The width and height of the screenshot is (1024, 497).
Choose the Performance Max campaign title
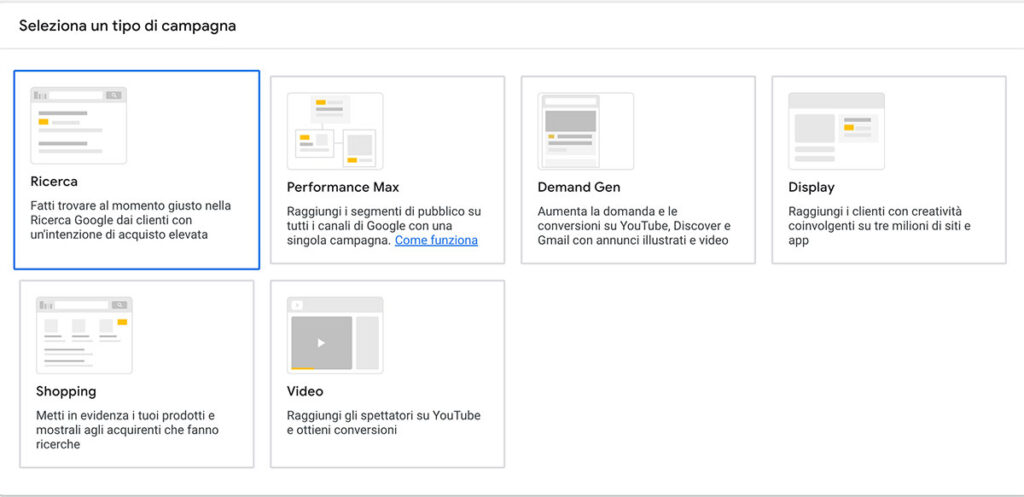(343, 187)
